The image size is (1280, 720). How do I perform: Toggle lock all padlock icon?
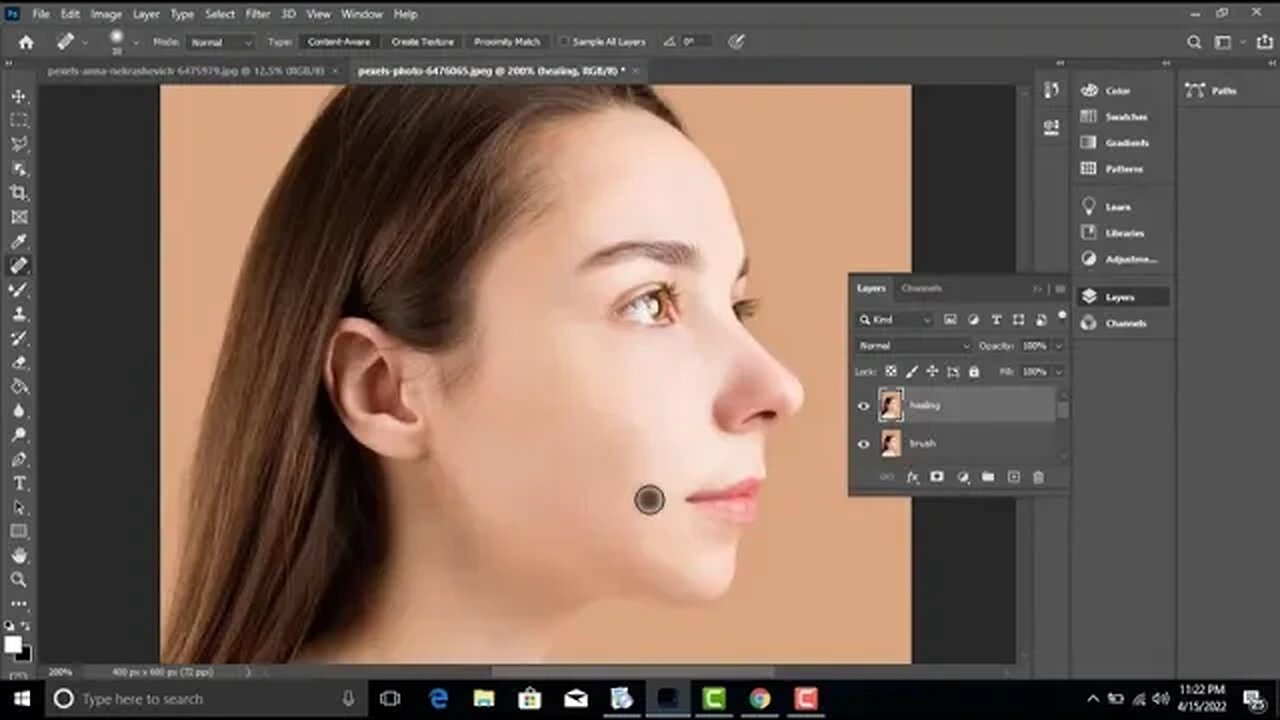point(974,371)
